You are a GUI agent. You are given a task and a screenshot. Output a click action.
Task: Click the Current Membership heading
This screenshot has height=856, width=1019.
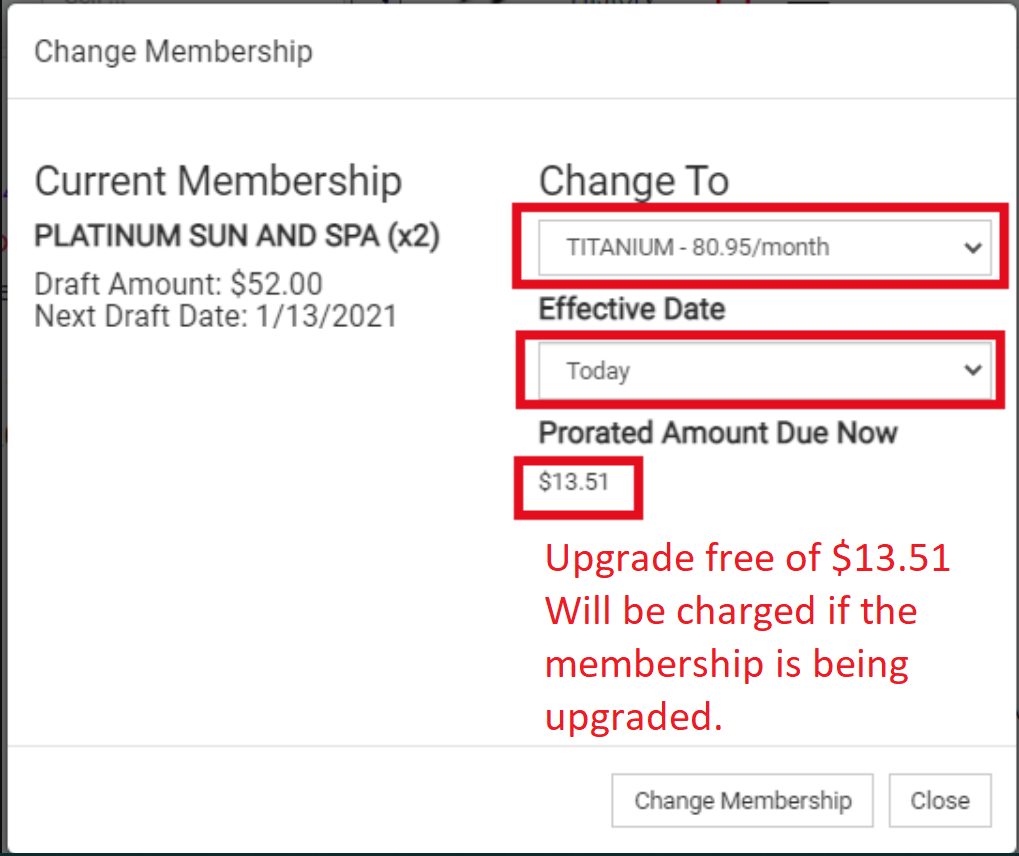218,181
